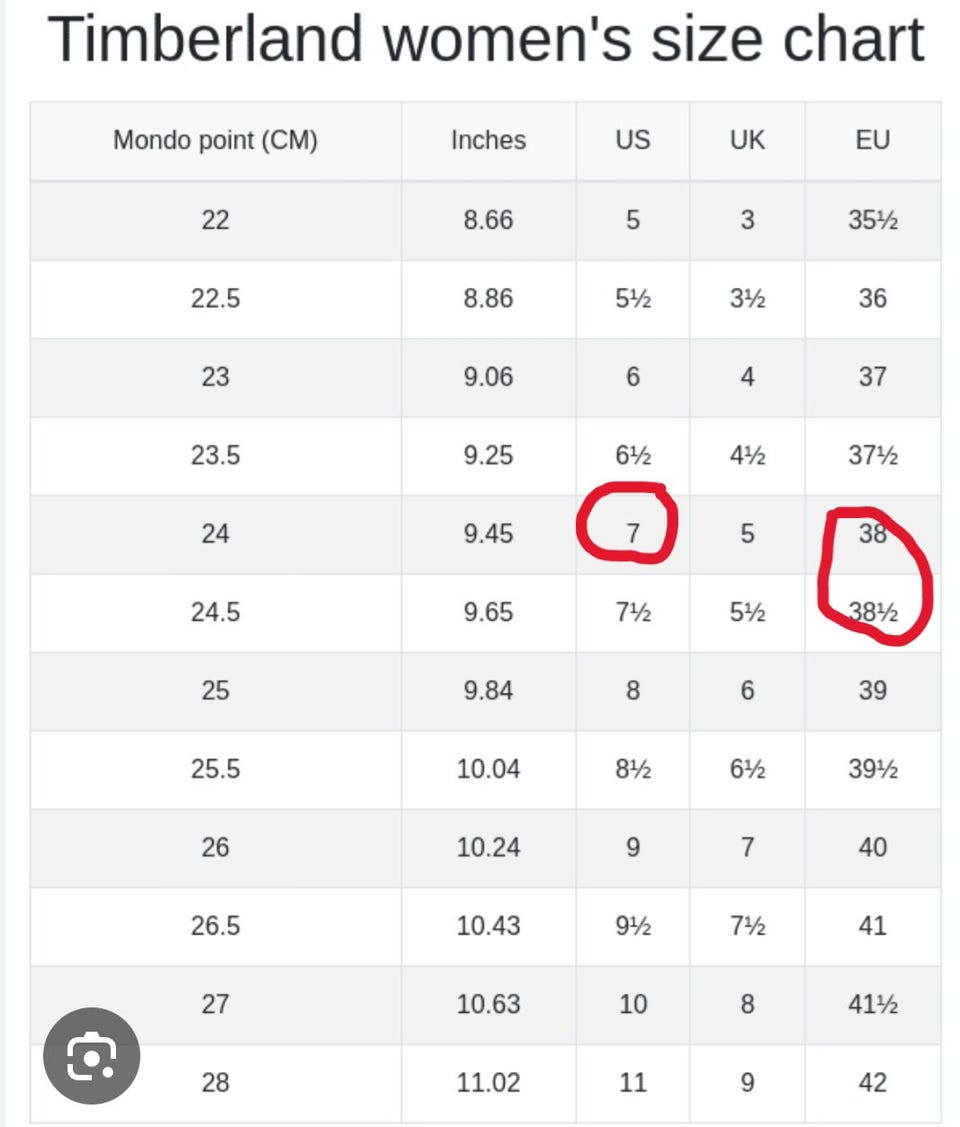Image resolution: width=960 pixels, height=1127 pixels.
Task: Click the US 5½ cell
Action: coord(632,298)
